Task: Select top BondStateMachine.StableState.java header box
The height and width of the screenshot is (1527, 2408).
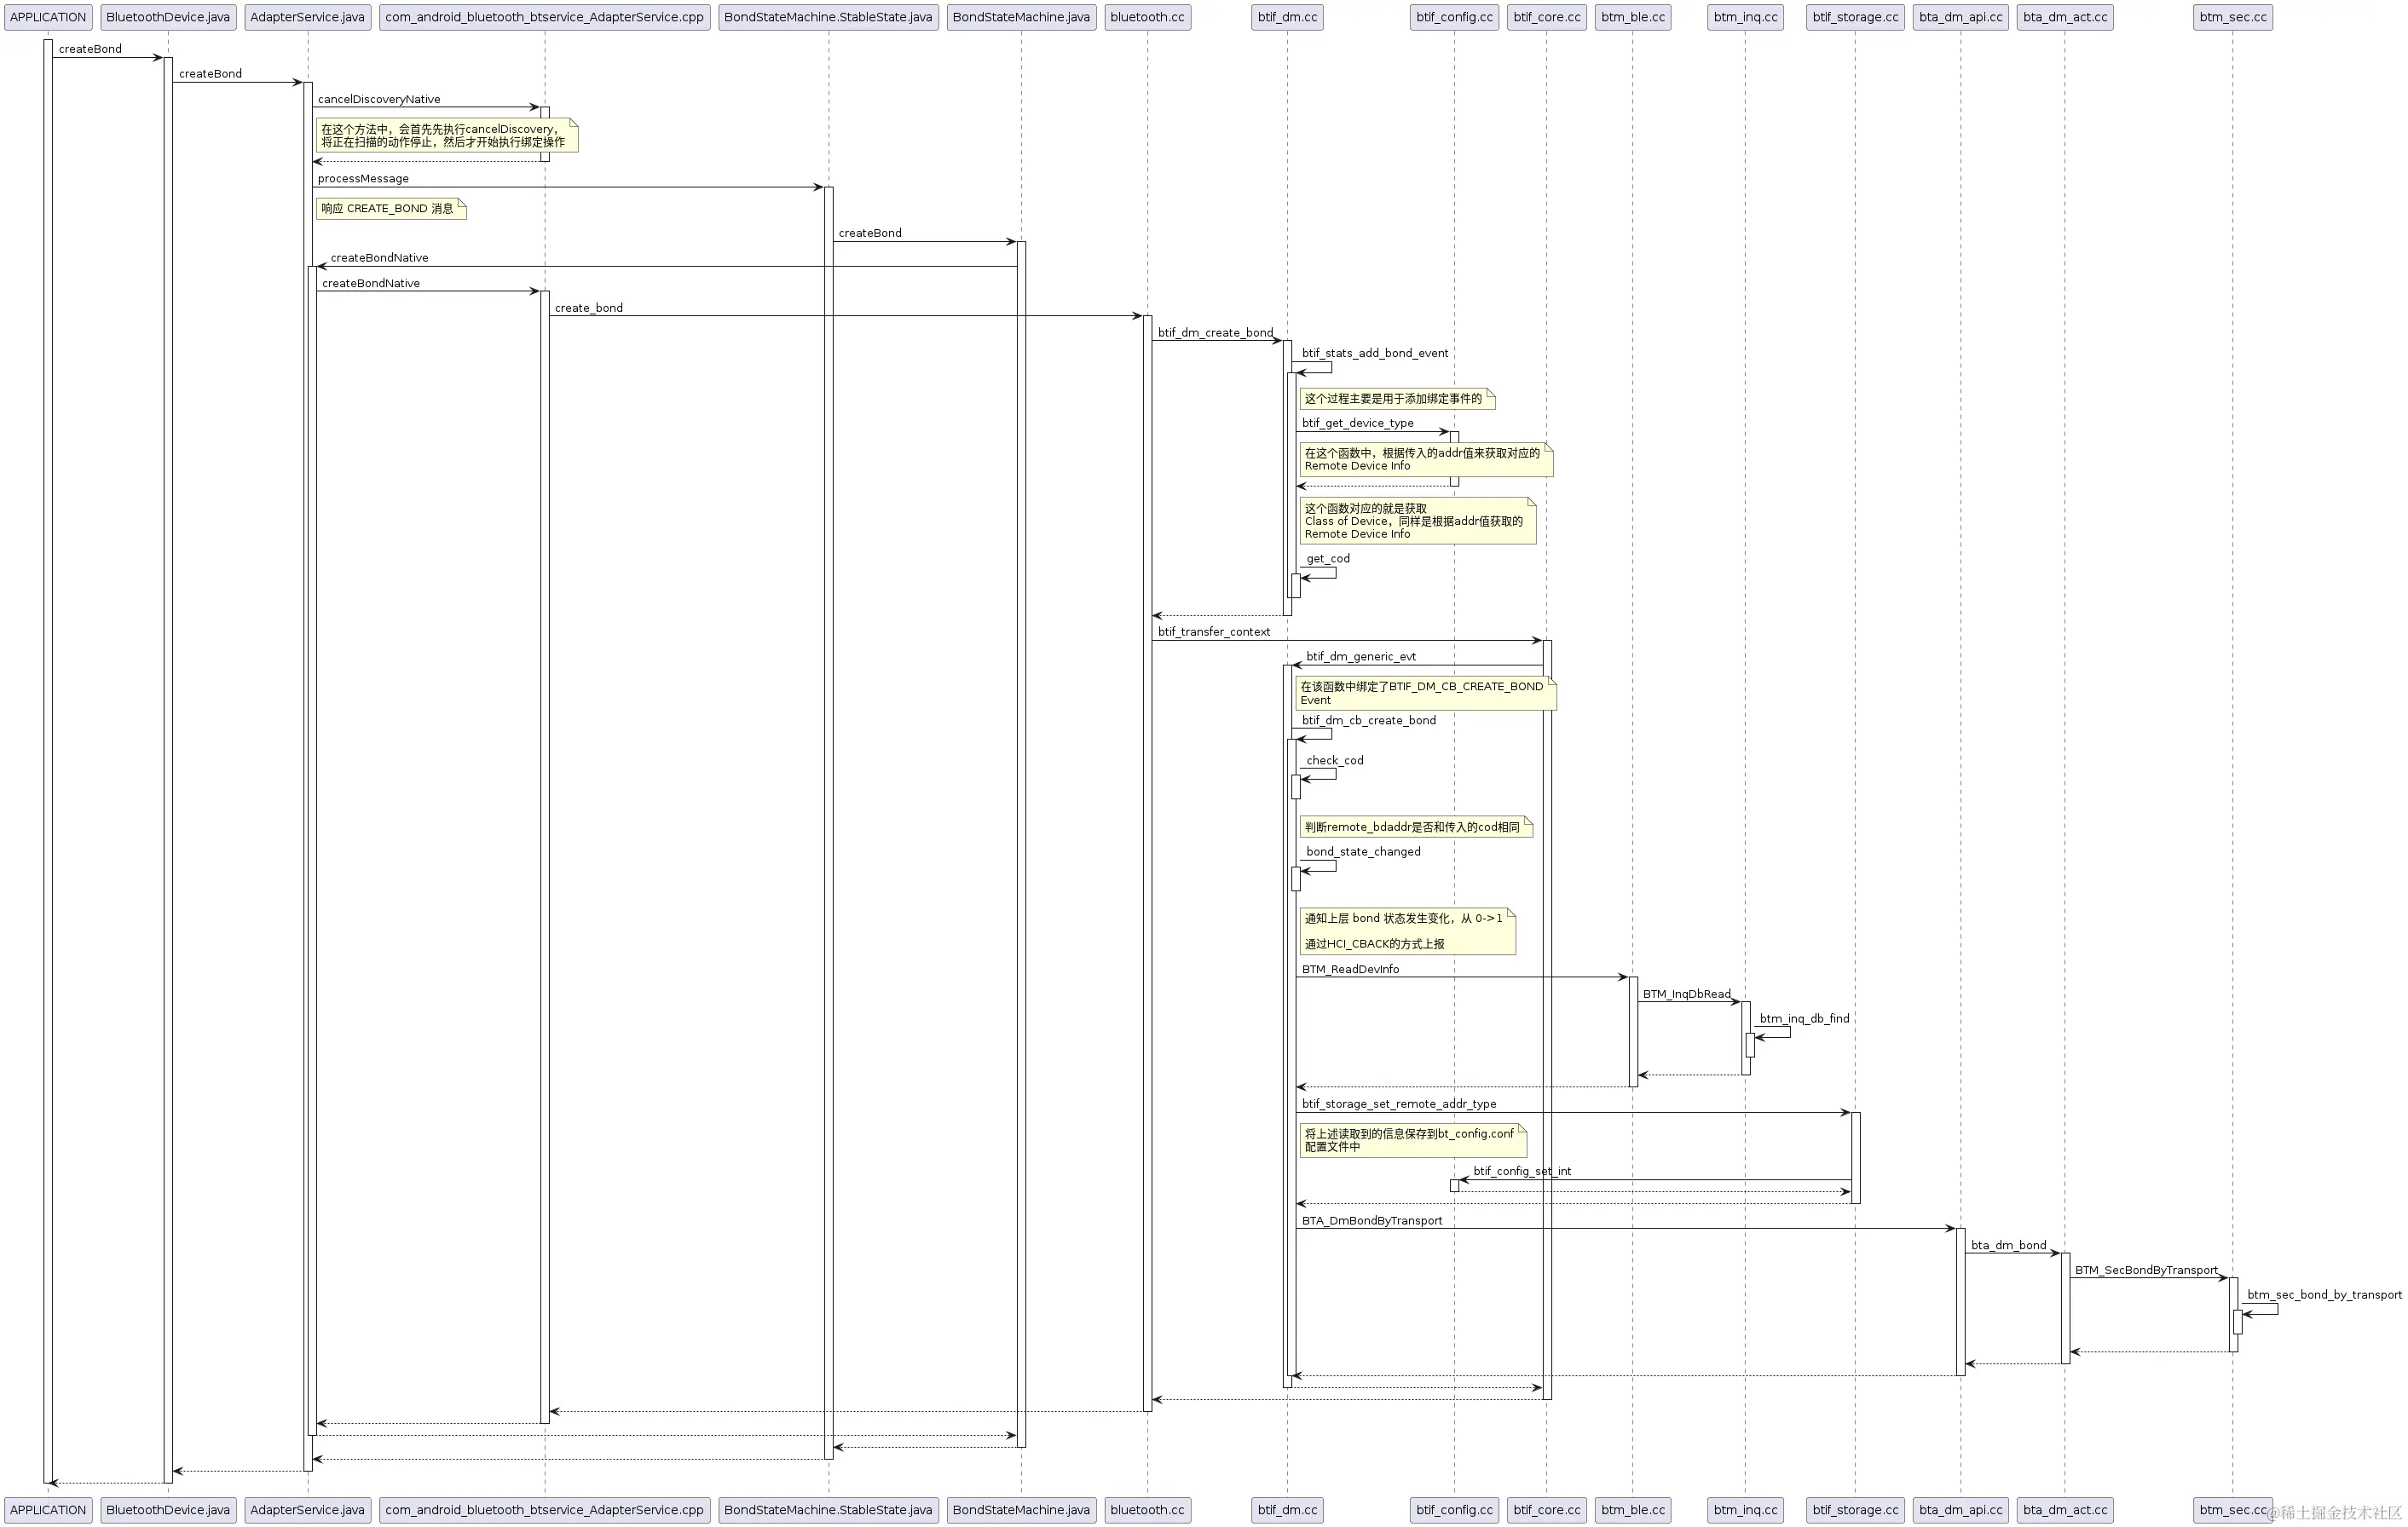Action: tap(828, 17)
